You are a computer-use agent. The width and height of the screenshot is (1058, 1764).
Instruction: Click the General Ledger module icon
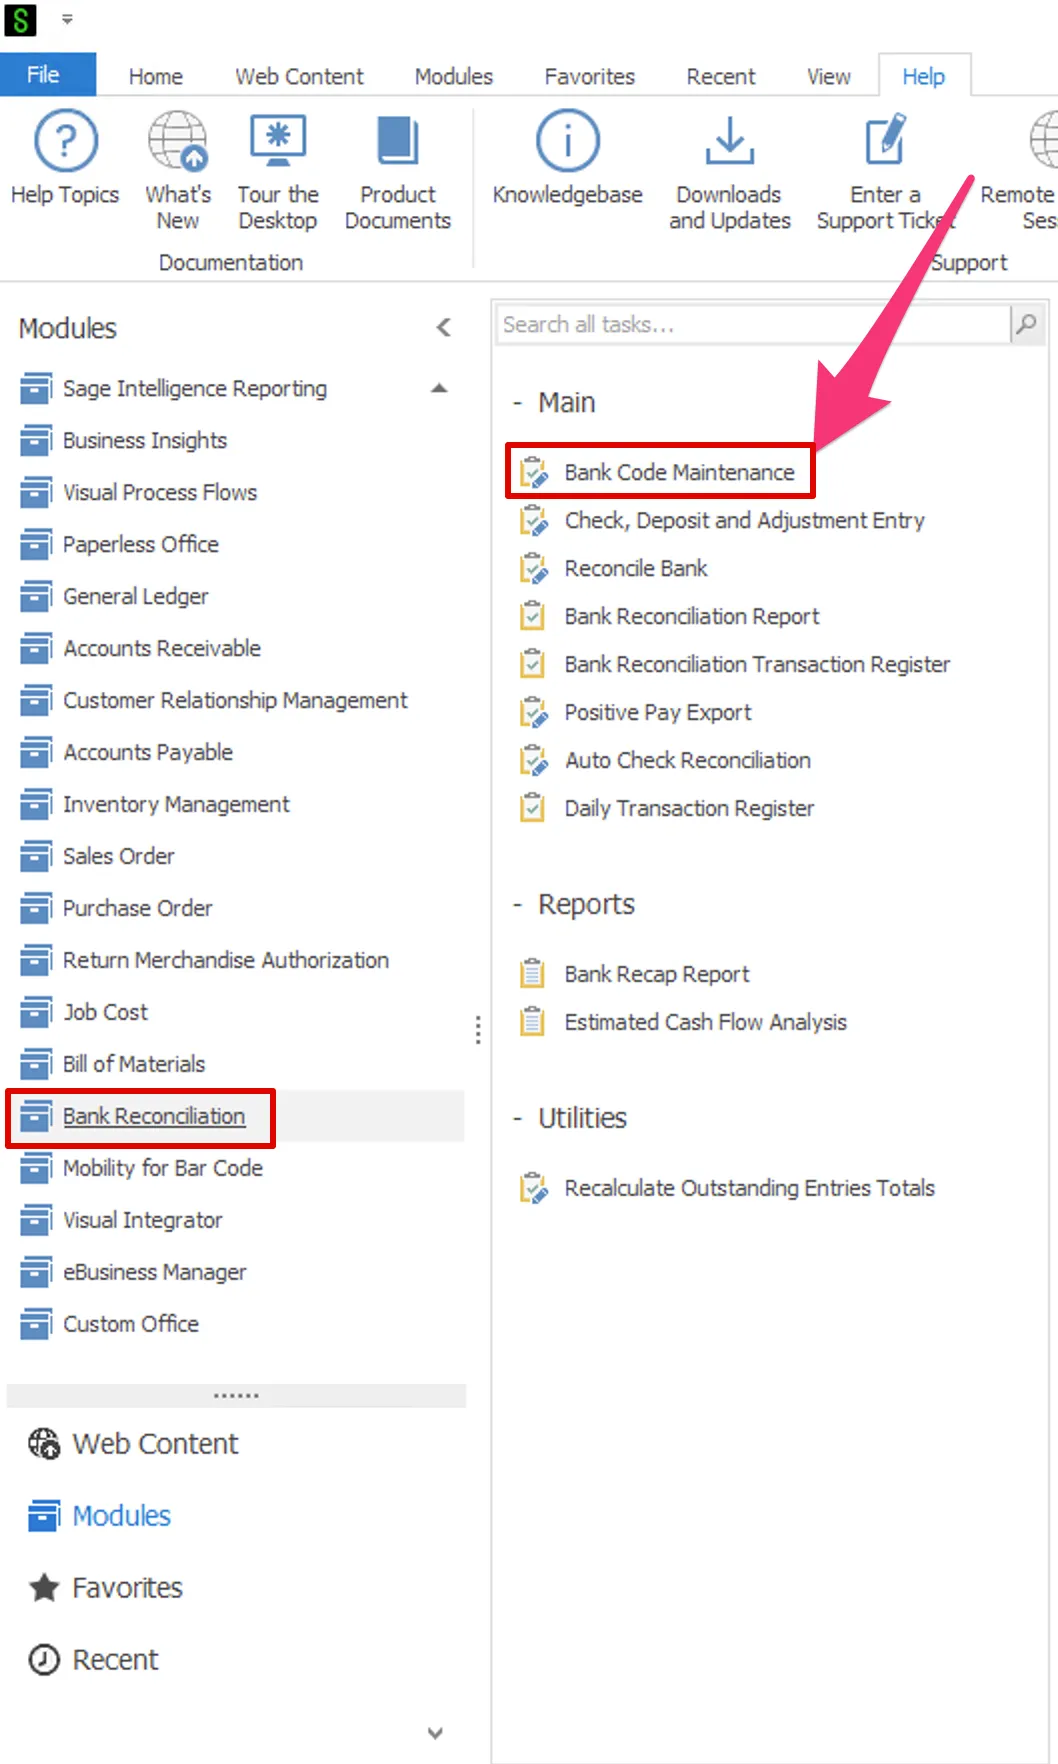[x=36, y=596]
